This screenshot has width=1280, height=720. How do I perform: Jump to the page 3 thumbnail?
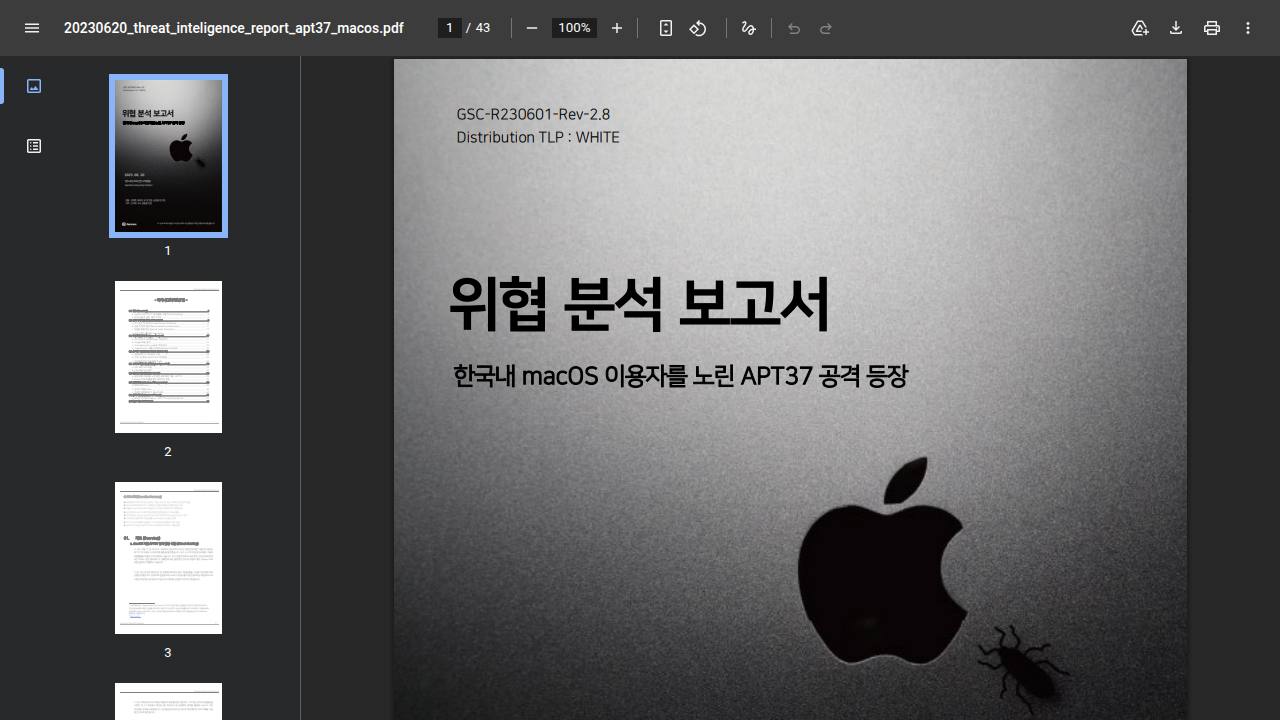pos(168,558)
